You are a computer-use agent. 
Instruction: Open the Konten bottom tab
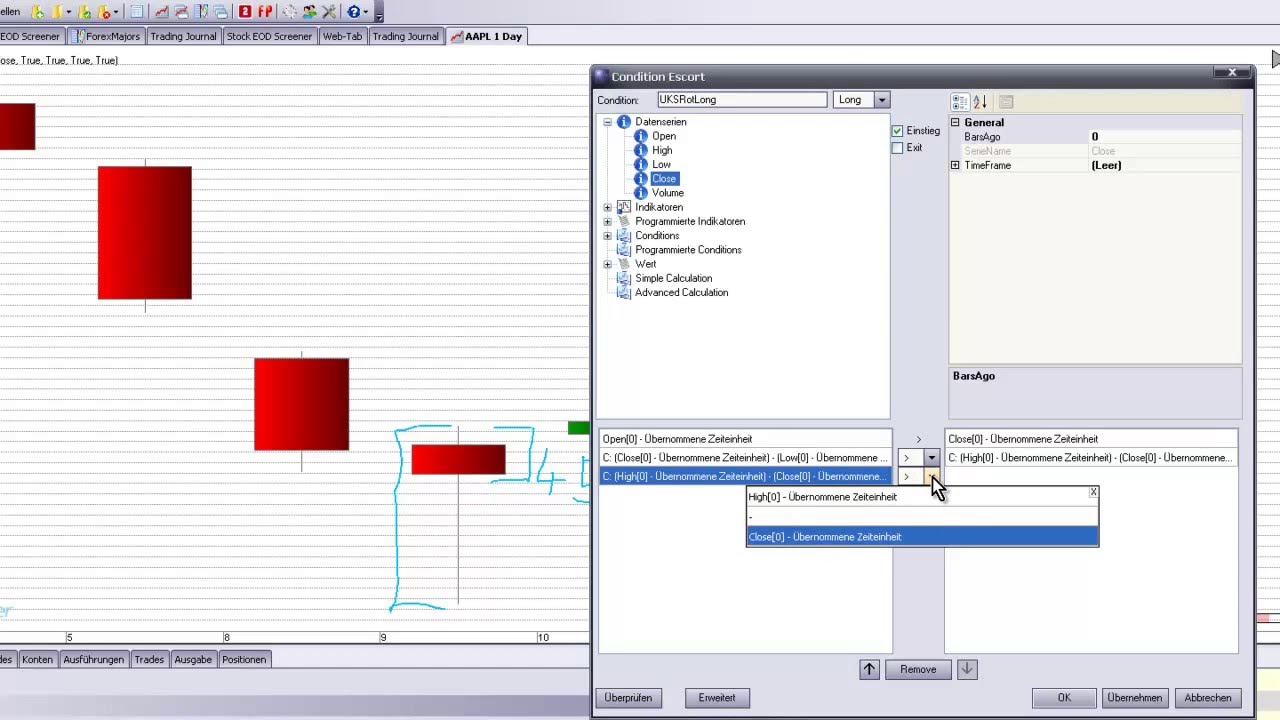tap(38, 659)
